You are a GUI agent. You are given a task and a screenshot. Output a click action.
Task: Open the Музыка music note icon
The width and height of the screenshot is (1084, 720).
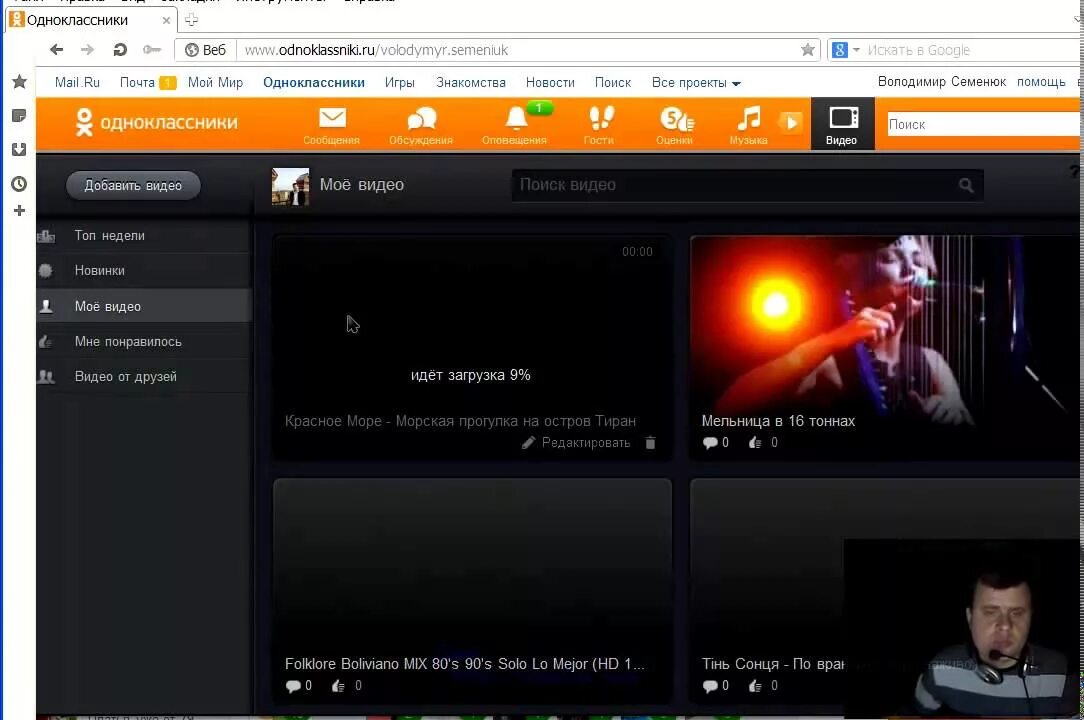pyautogui.click(x=749, y=125)
